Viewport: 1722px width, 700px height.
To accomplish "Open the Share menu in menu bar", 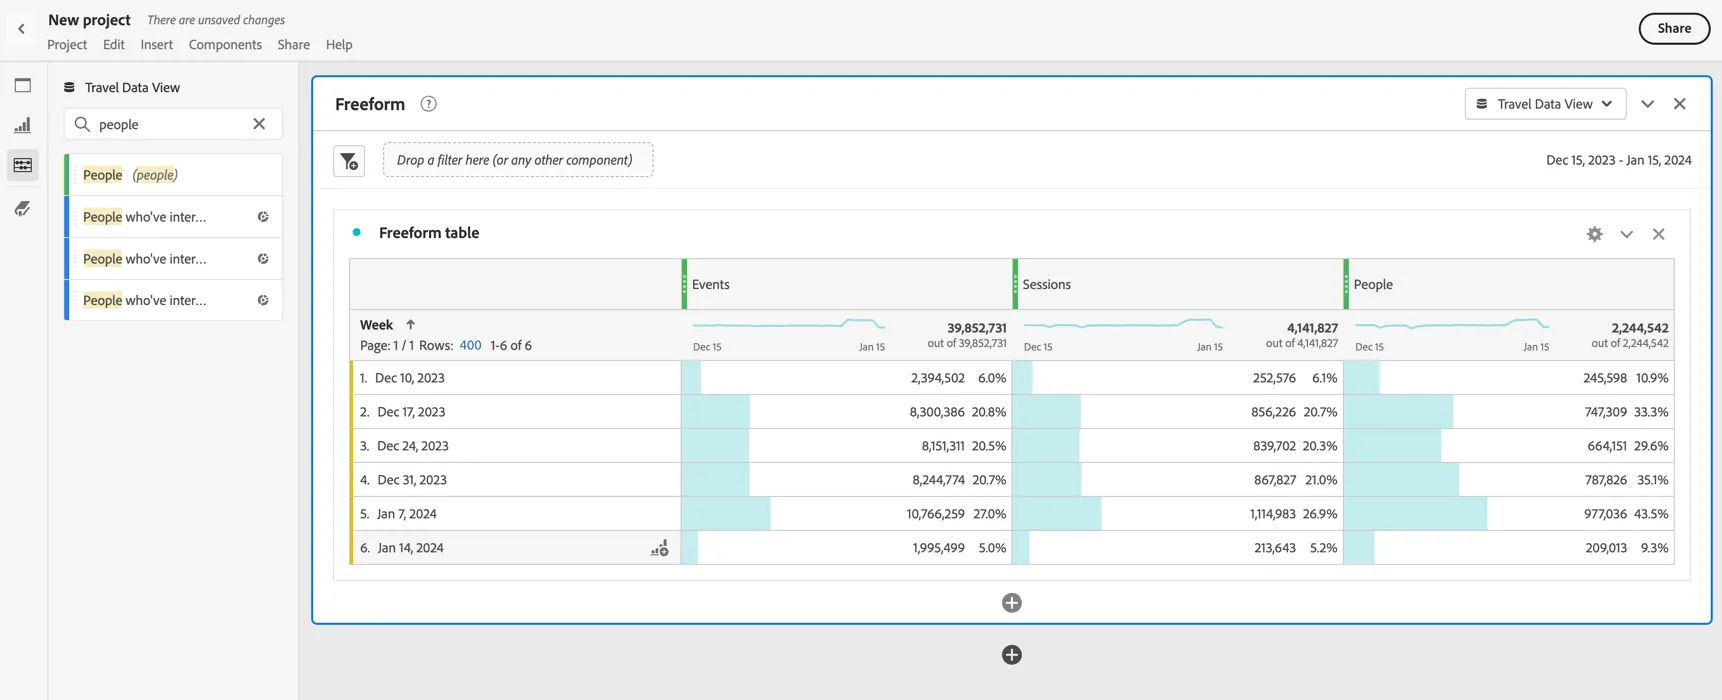I will [x=294, y=45].
